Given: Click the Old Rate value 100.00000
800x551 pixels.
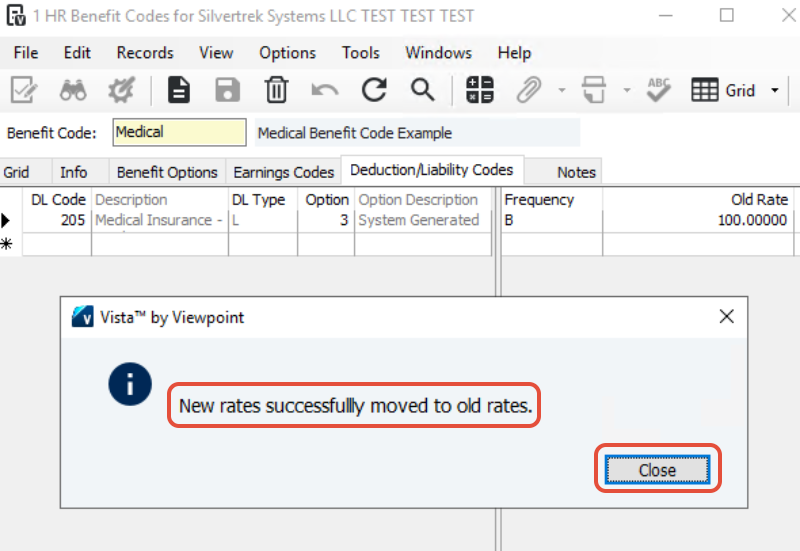Looking at the screenshot, I should click(x=697, y=220).
